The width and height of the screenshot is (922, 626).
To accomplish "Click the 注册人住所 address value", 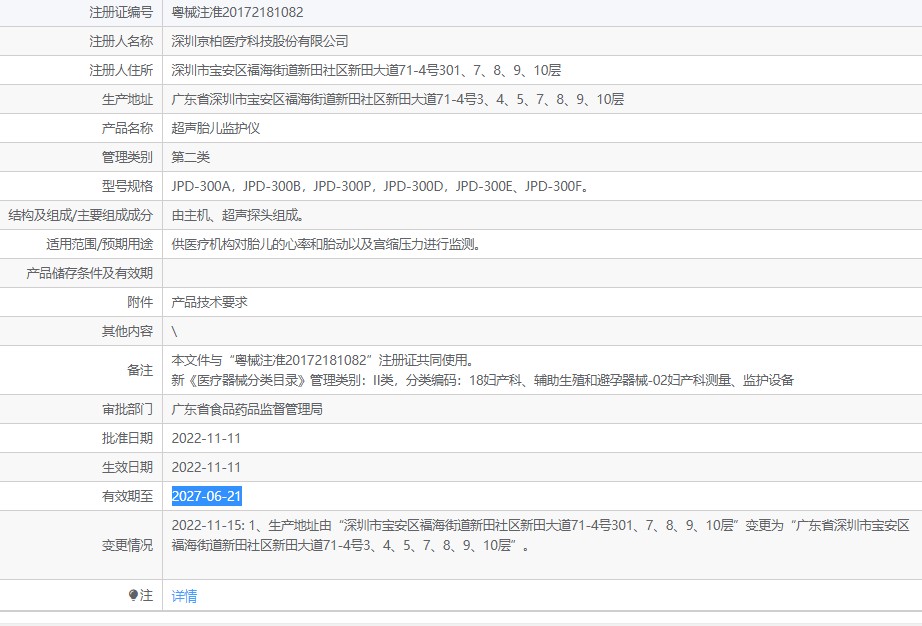I will tap(366, 71).
